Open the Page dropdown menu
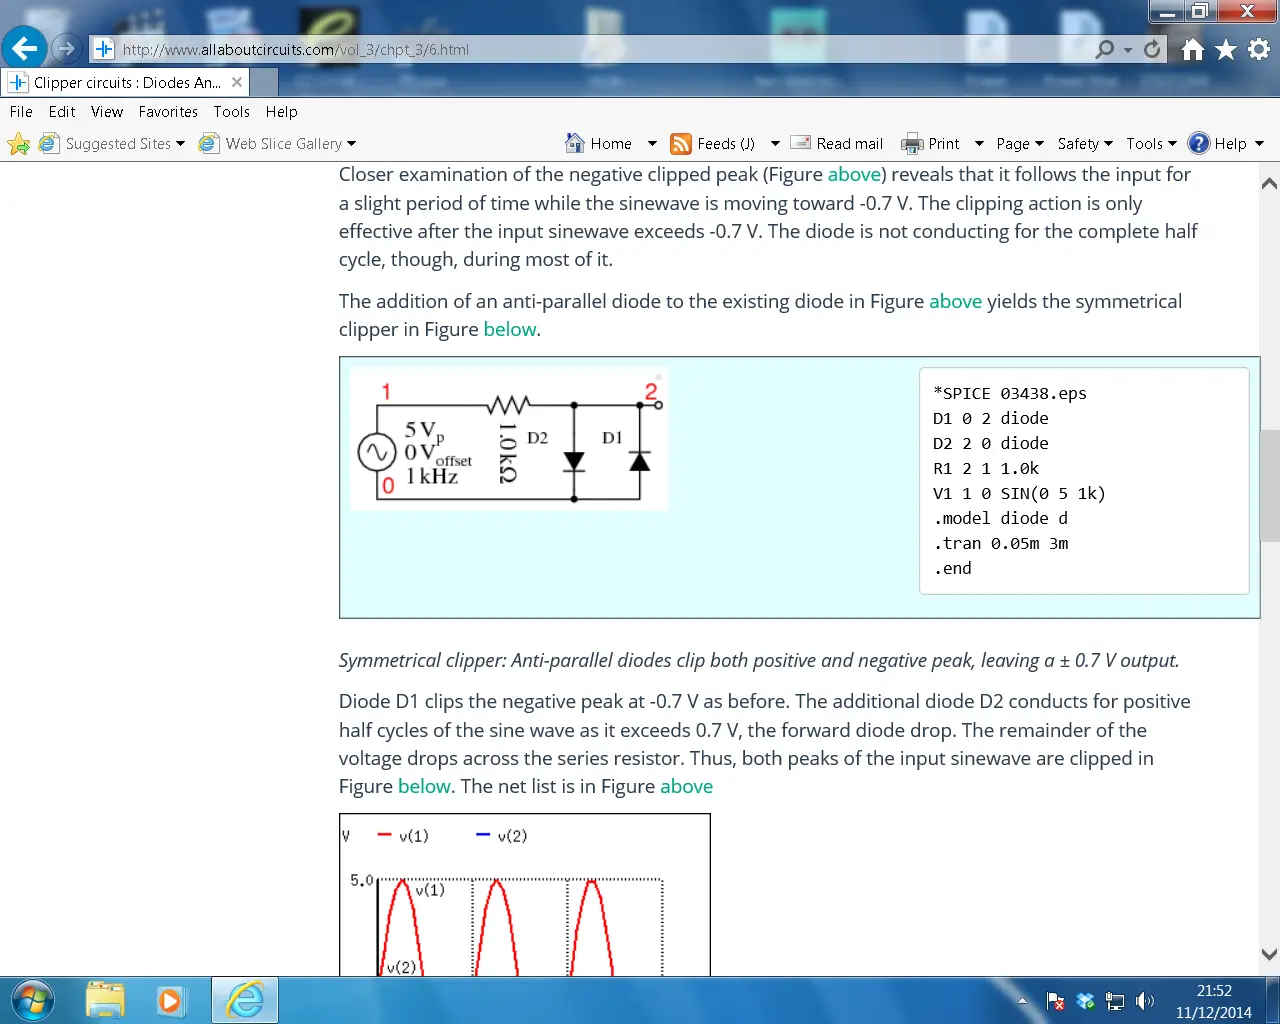 tap(1020, 144)
